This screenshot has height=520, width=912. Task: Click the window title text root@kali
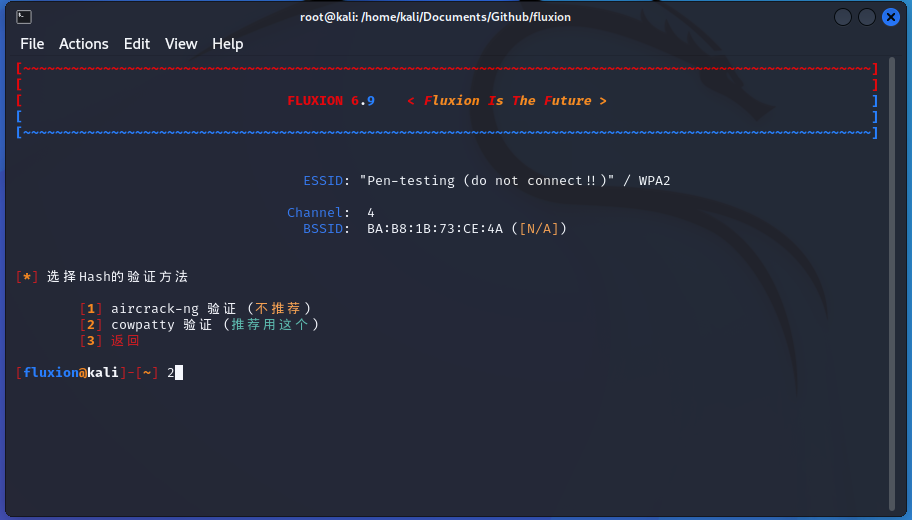point(435,17)
